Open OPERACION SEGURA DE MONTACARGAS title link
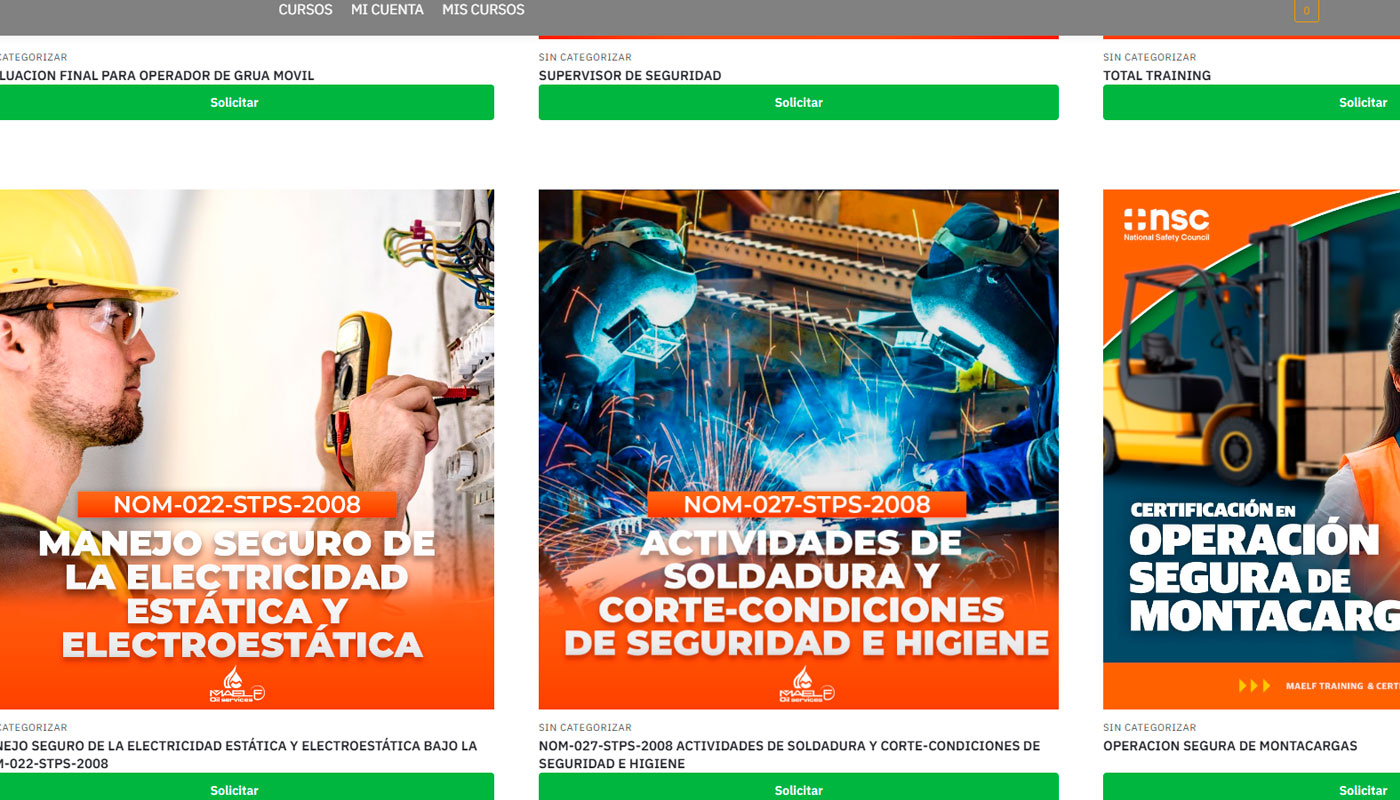Screen dimensions: 1400x800 point(1230,746)
